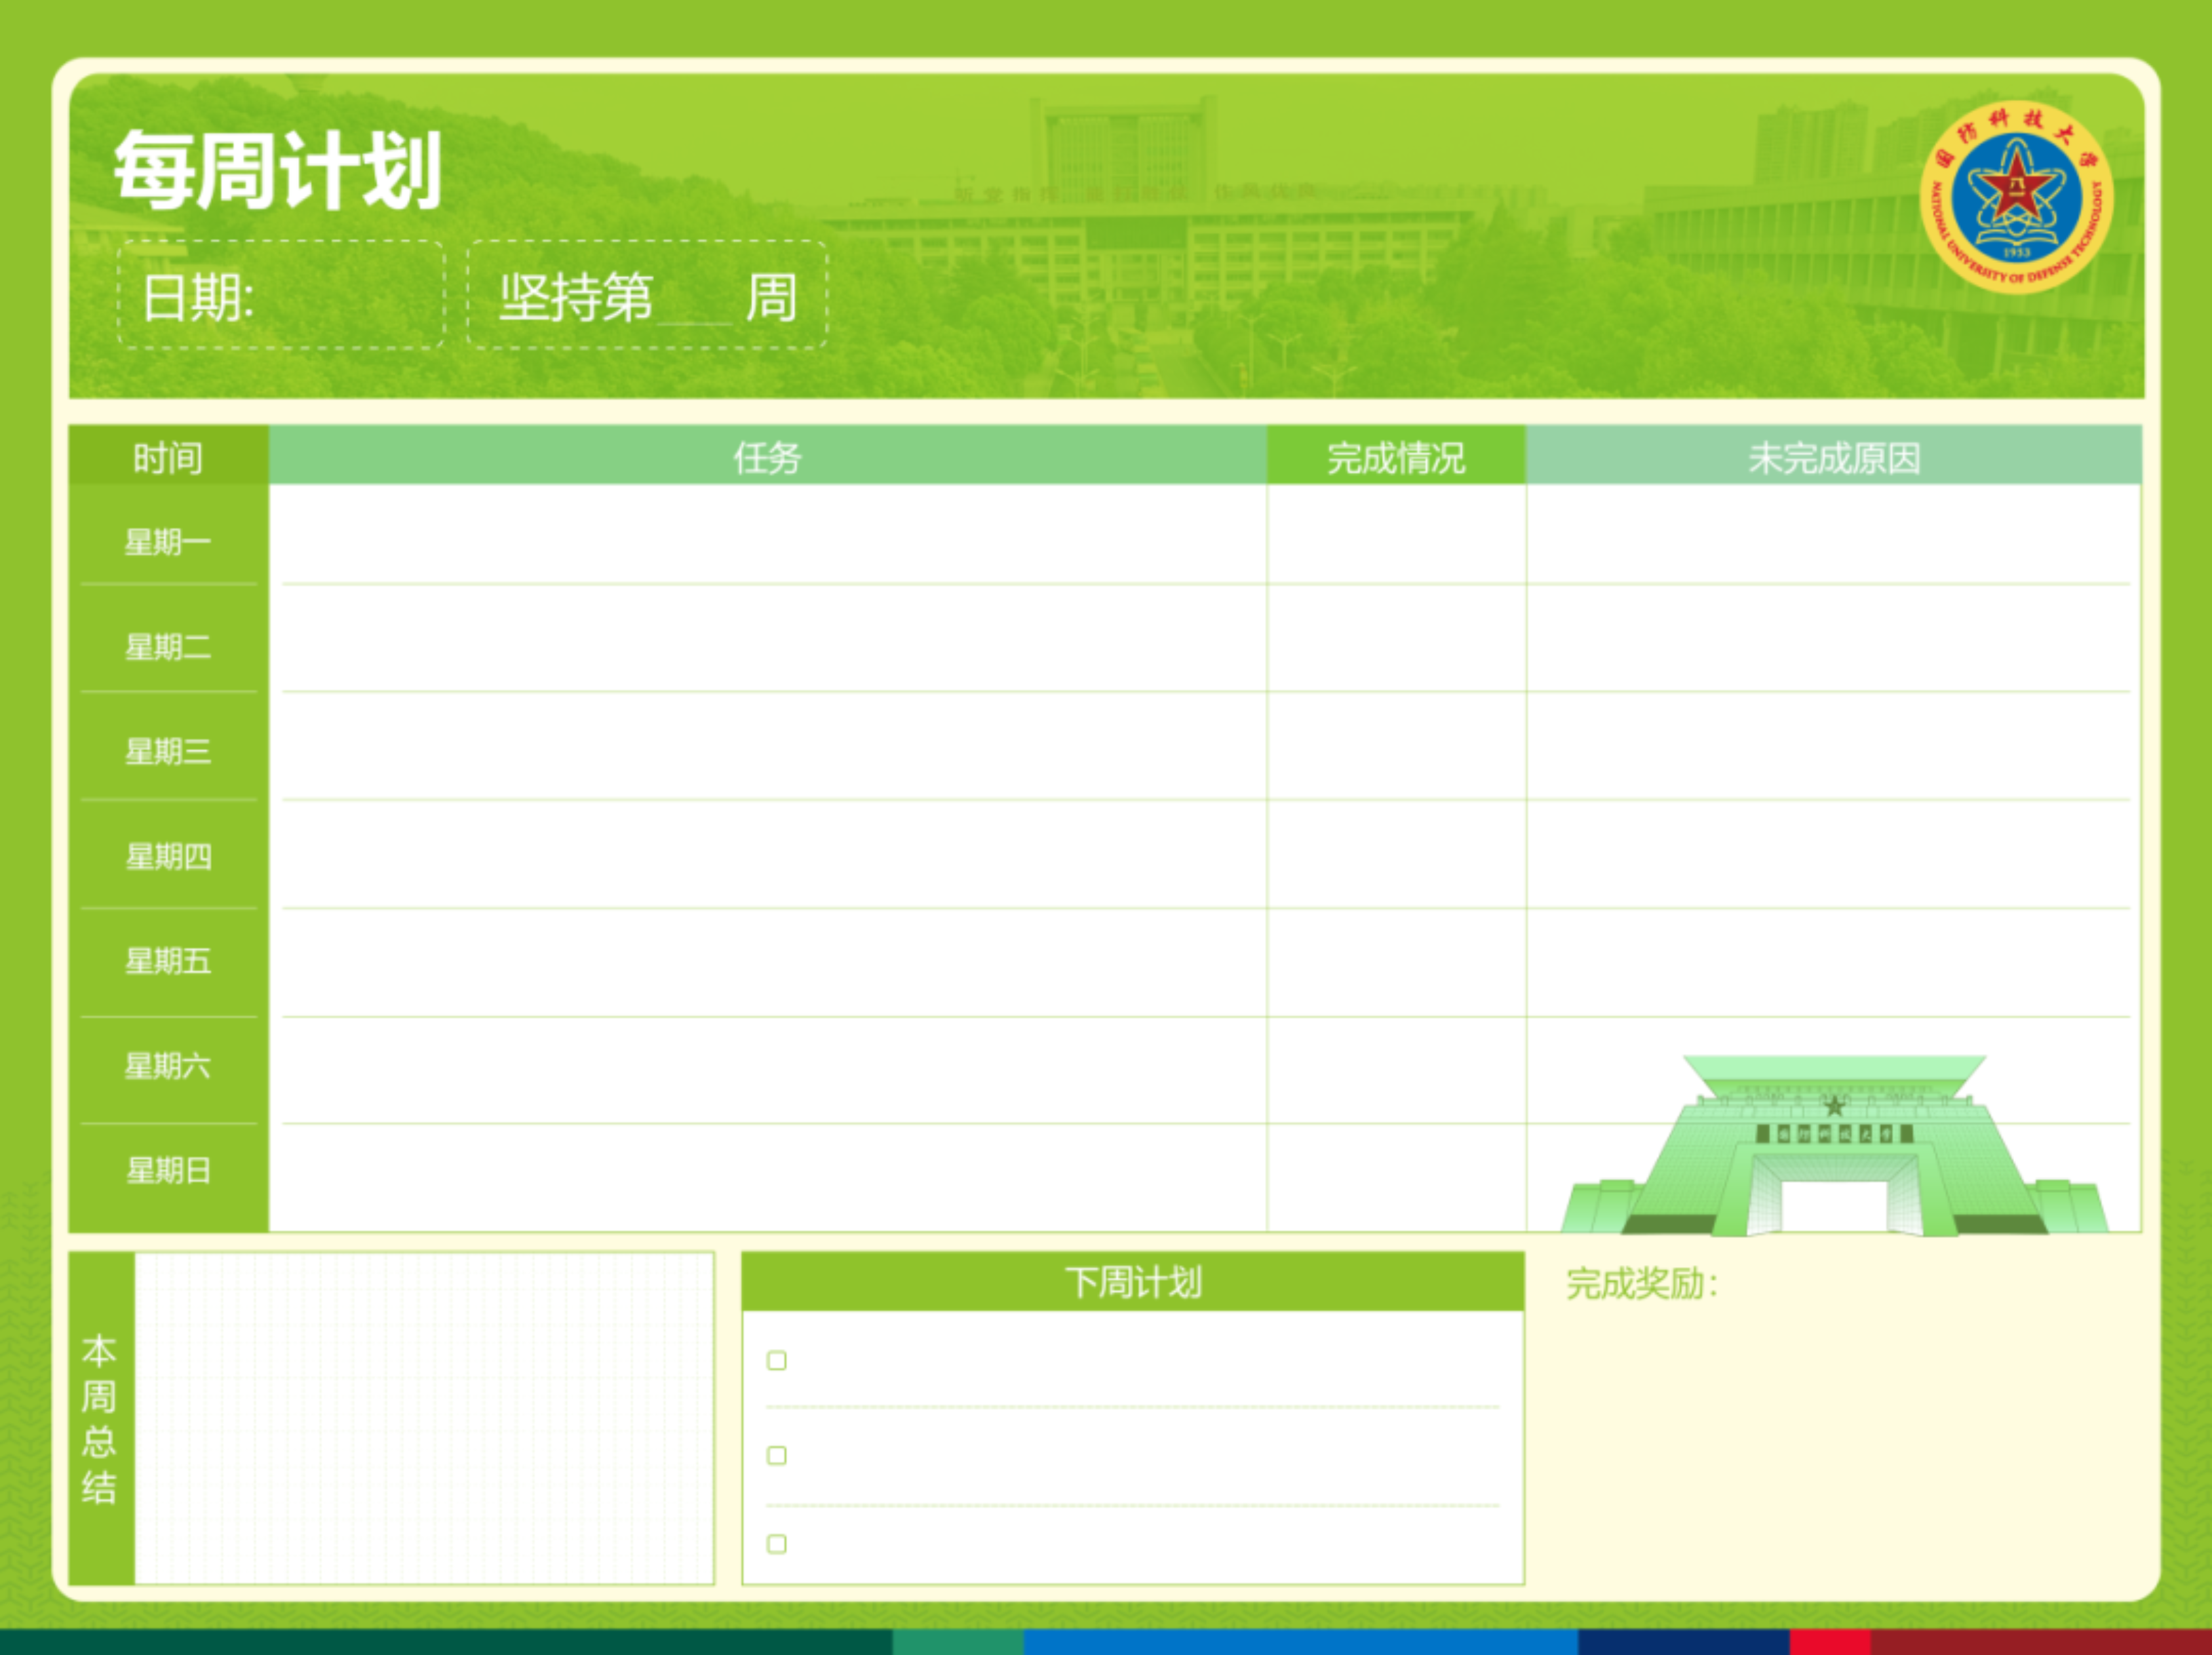Click the 星期日 row label
The width and height of the screenshot is (2212, 1655).
click(x=168, y=1170)
